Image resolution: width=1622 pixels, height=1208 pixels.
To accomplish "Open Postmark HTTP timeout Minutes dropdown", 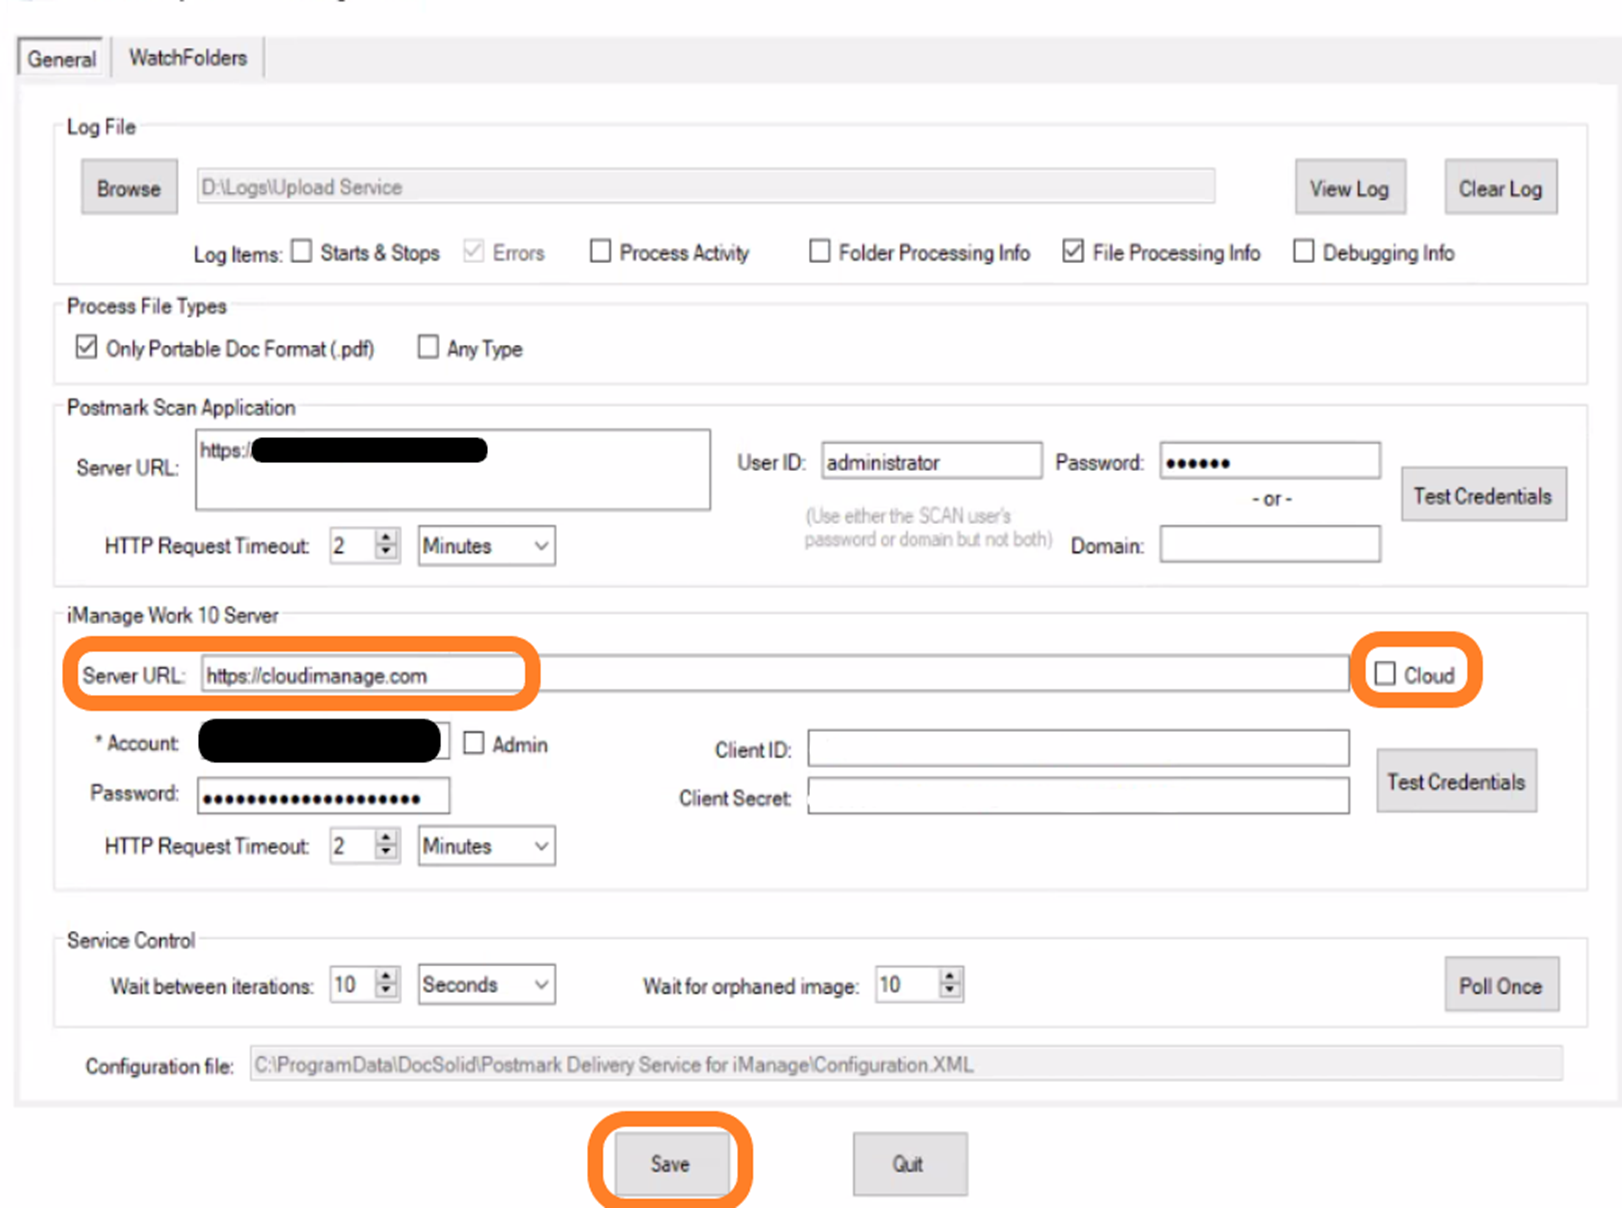I will point(486,546).
